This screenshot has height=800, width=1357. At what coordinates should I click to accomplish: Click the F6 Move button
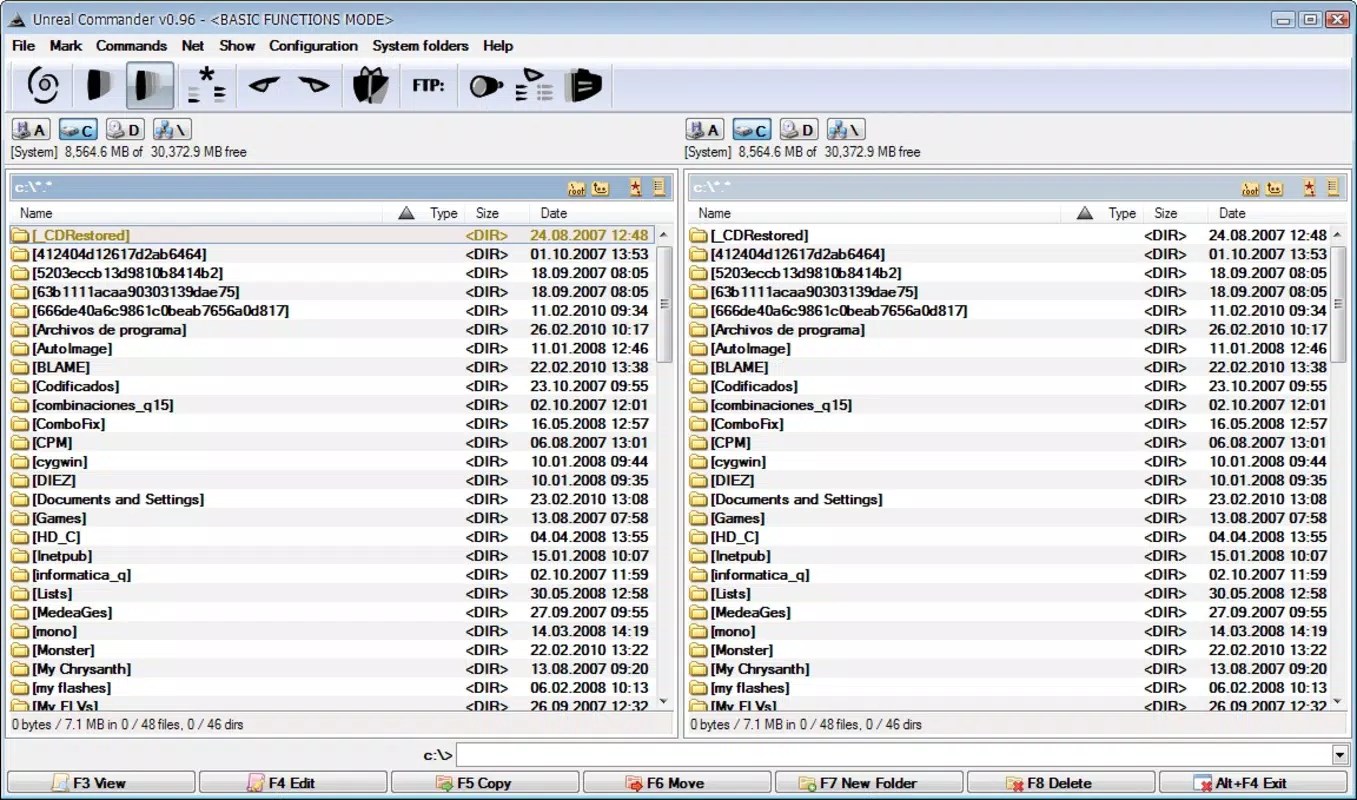(x=677, y=783)
